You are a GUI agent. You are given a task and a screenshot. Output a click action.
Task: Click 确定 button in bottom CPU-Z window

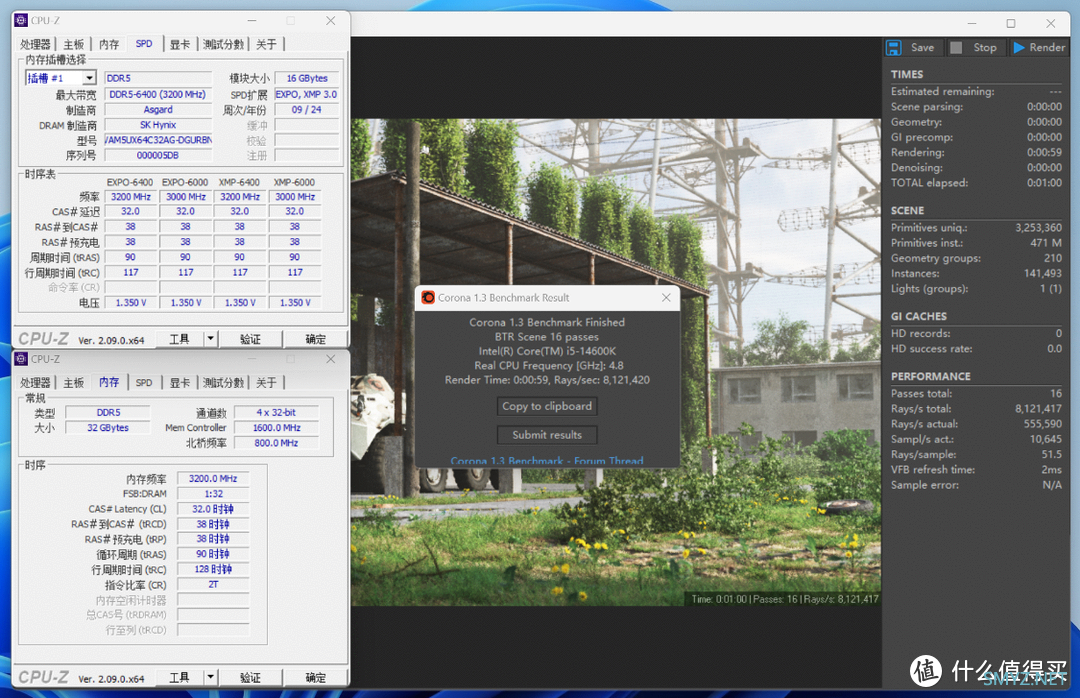pyautogui.click(x=315, y=677)
